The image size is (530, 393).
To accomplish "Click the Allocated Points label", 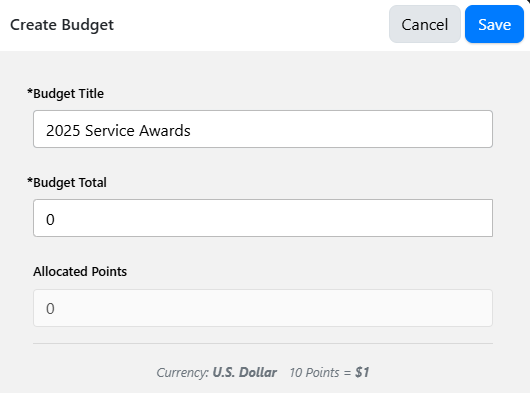I will (80, 272).
